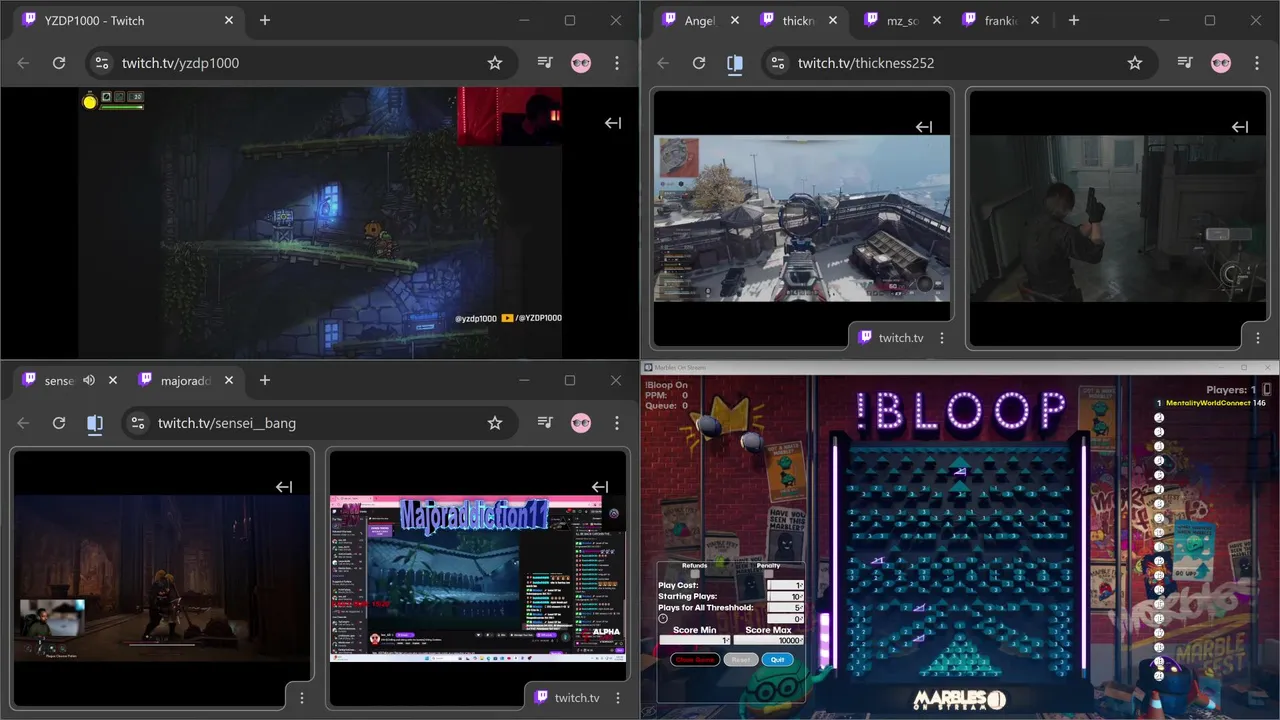Toggle the Penalty checkbox in Marbles
This screenshot has height=720, width=1280.
[x=769, y=574]
